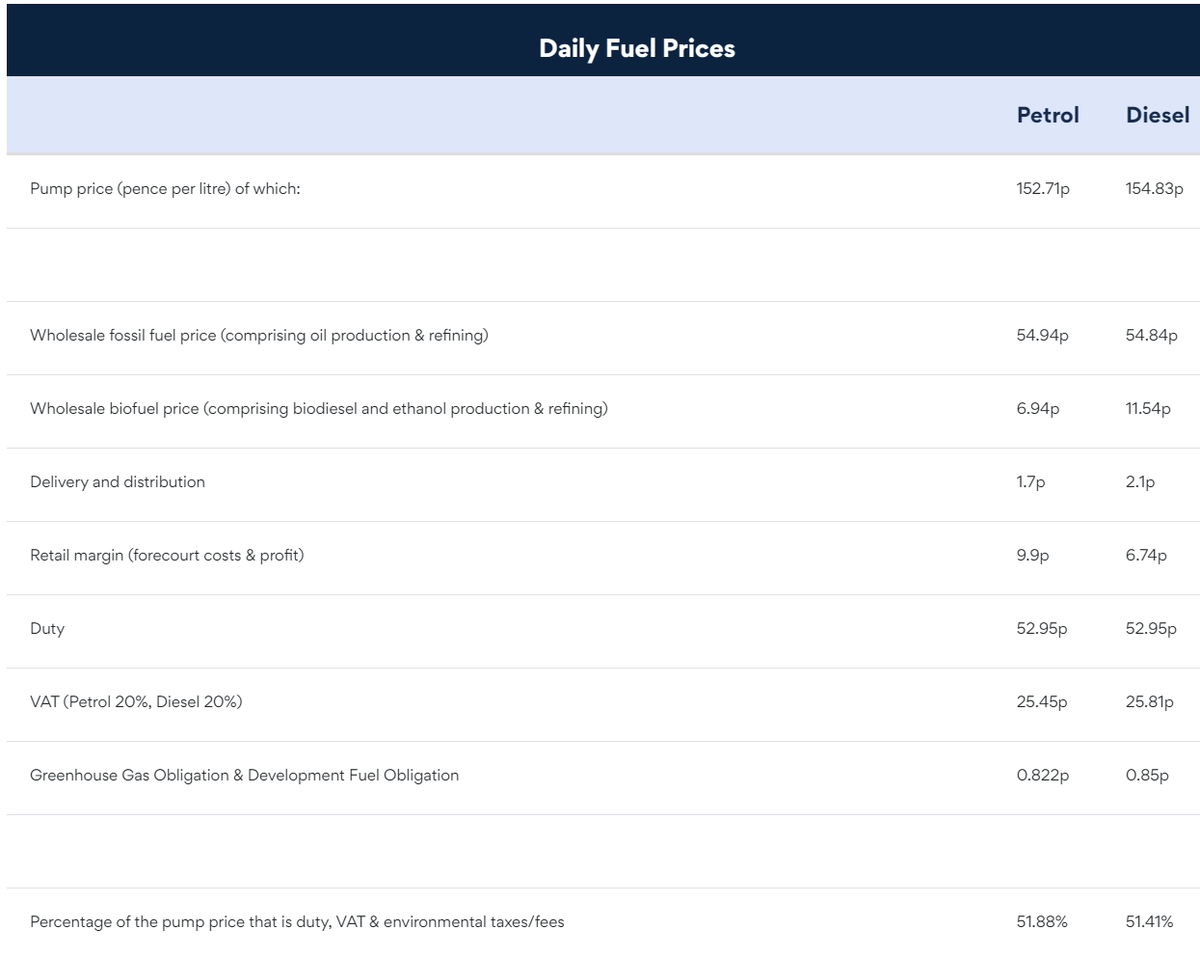Select the Wholesale biofuel price label

318,408
